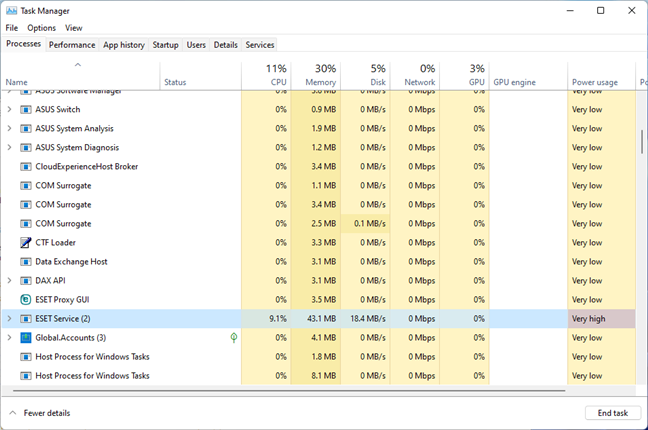This screenshot has width=648, height=430.
Task: Click the ESET Service process icon
Action: coord(26,319)
